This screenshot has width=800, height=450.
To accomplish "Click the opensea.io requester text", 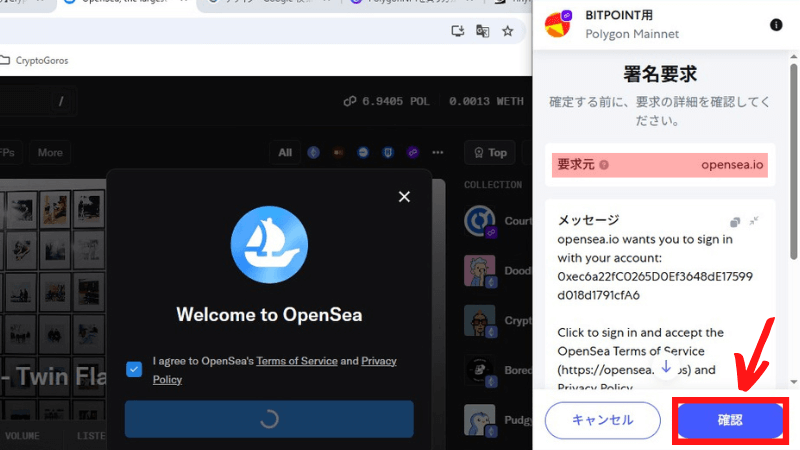I will tap(732, 165).
